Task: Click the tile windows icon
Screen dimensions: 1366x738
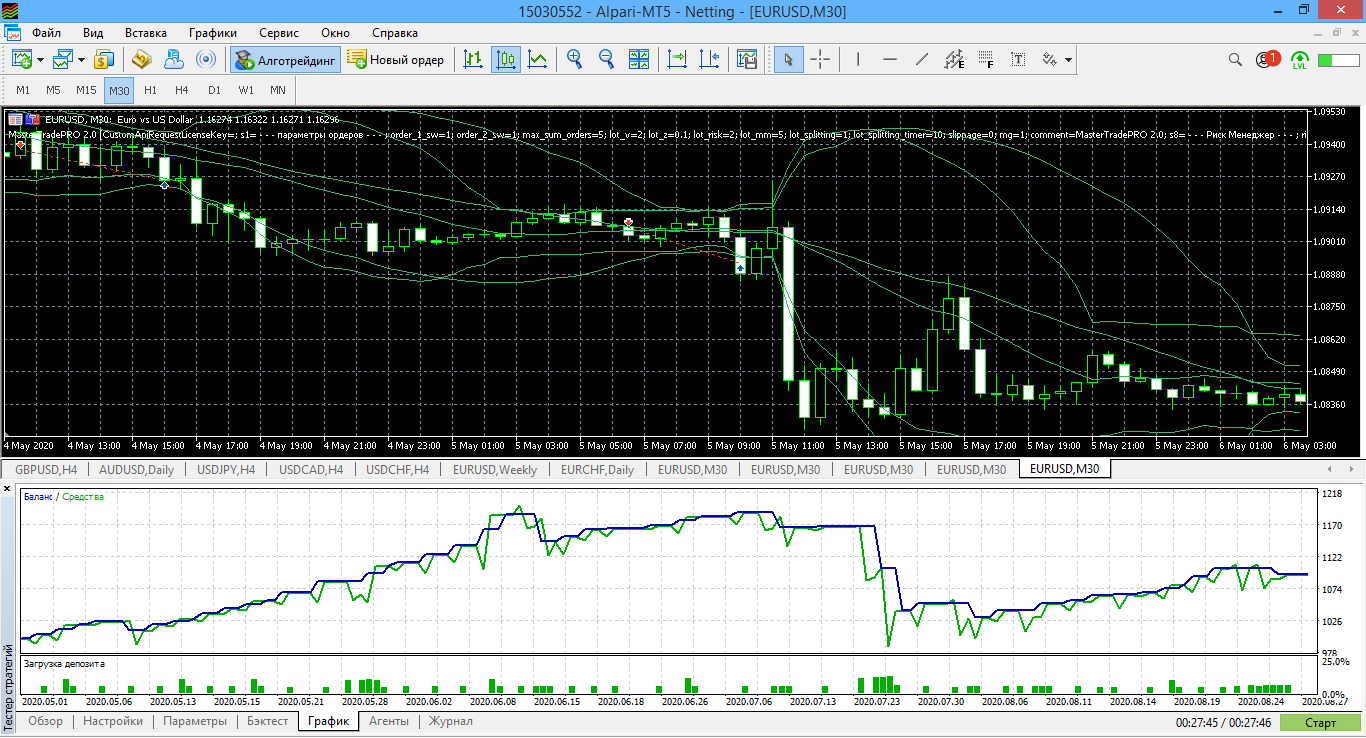Action: tap(639, 60)
